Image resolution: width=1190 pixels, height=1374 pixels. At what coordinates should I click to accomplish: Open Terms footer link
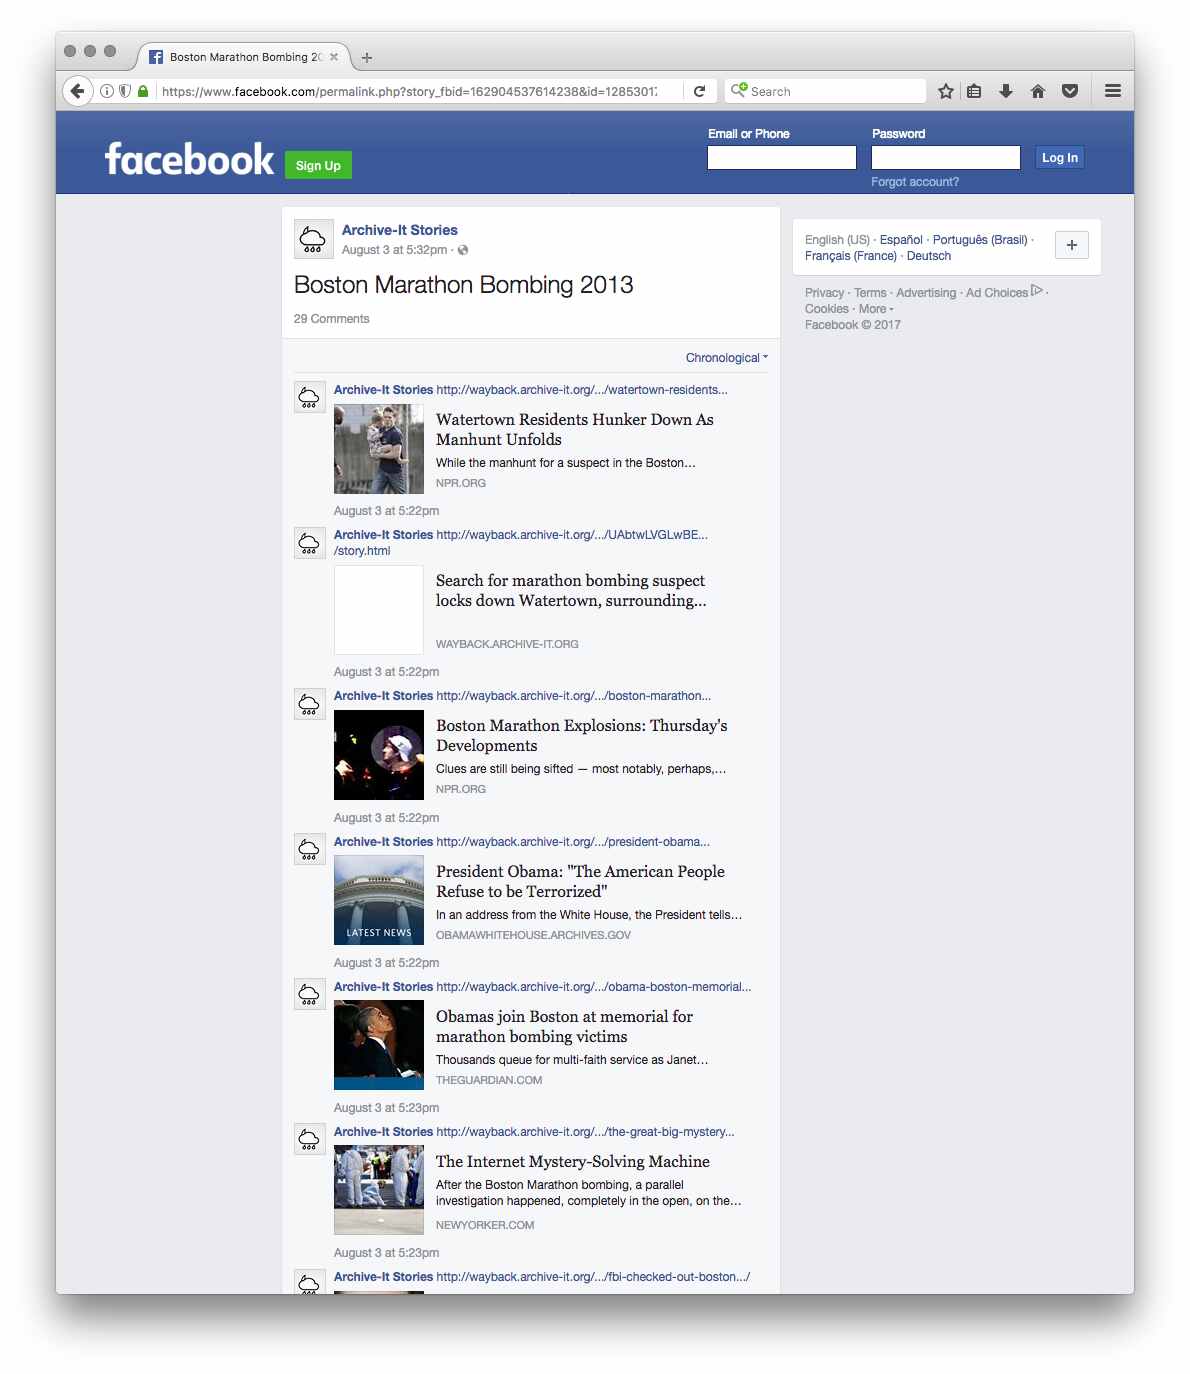870,293
